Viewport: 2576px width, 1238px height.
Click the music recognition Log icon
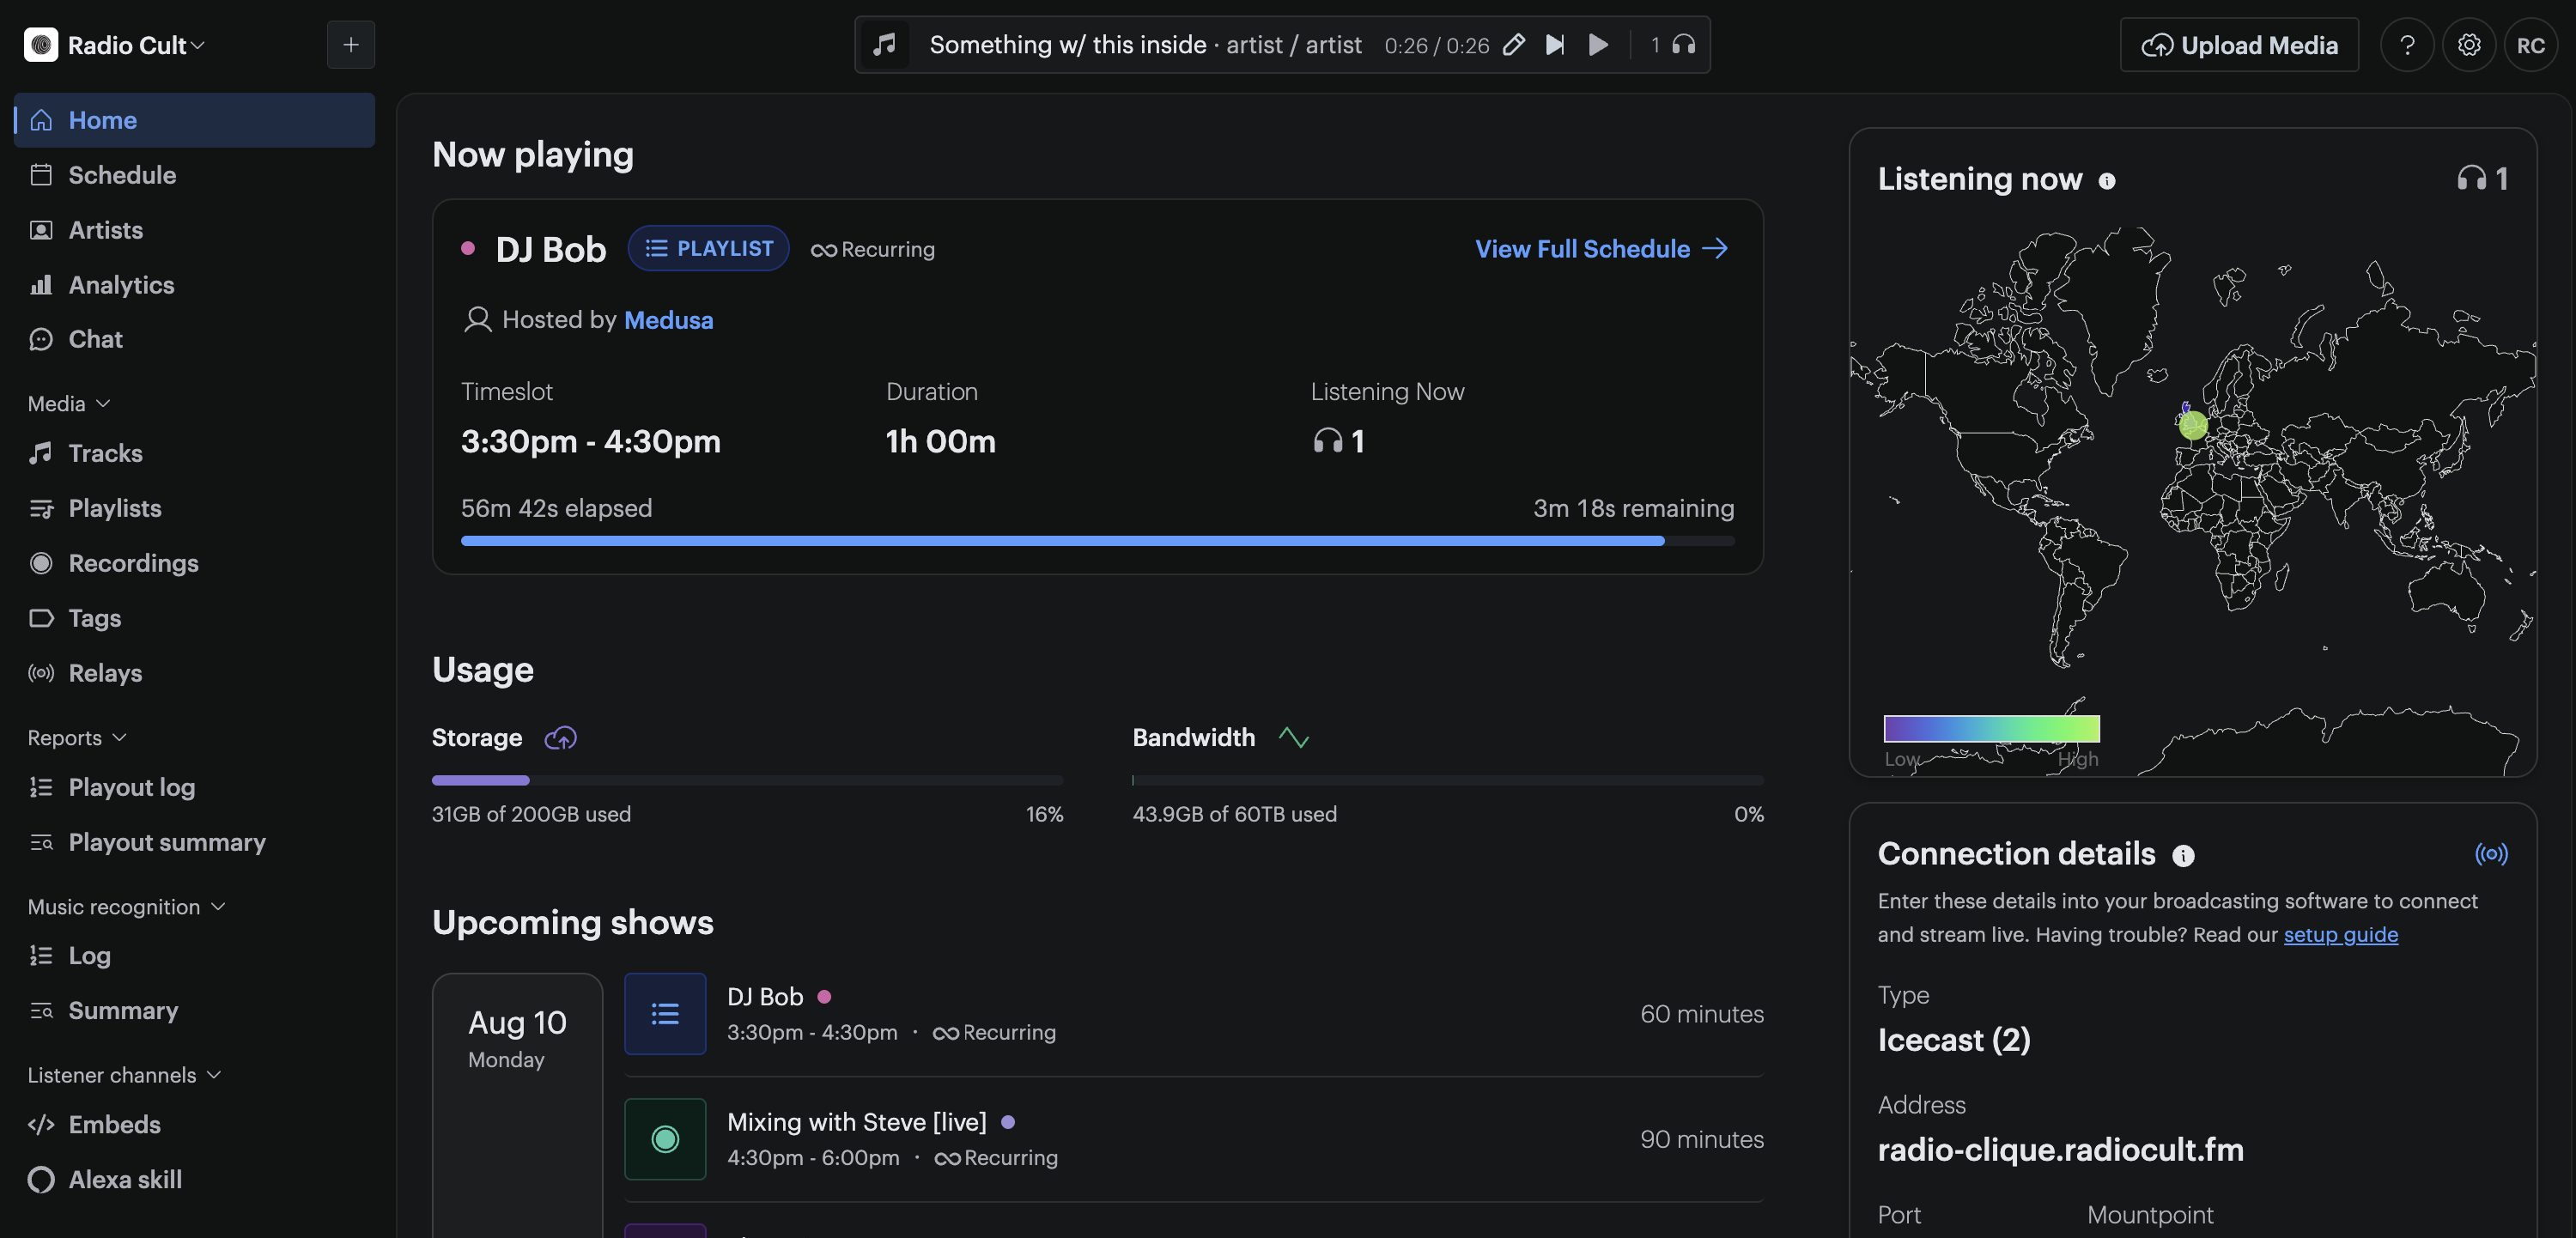pos(41,955)
